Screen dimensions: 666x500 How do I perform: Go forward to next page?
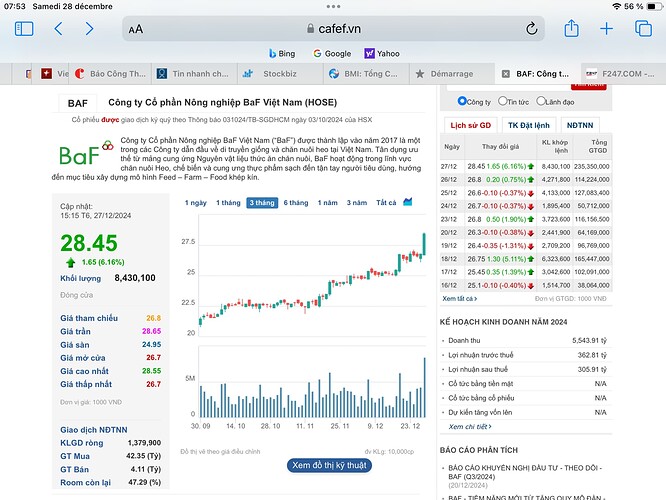(89, 29)
